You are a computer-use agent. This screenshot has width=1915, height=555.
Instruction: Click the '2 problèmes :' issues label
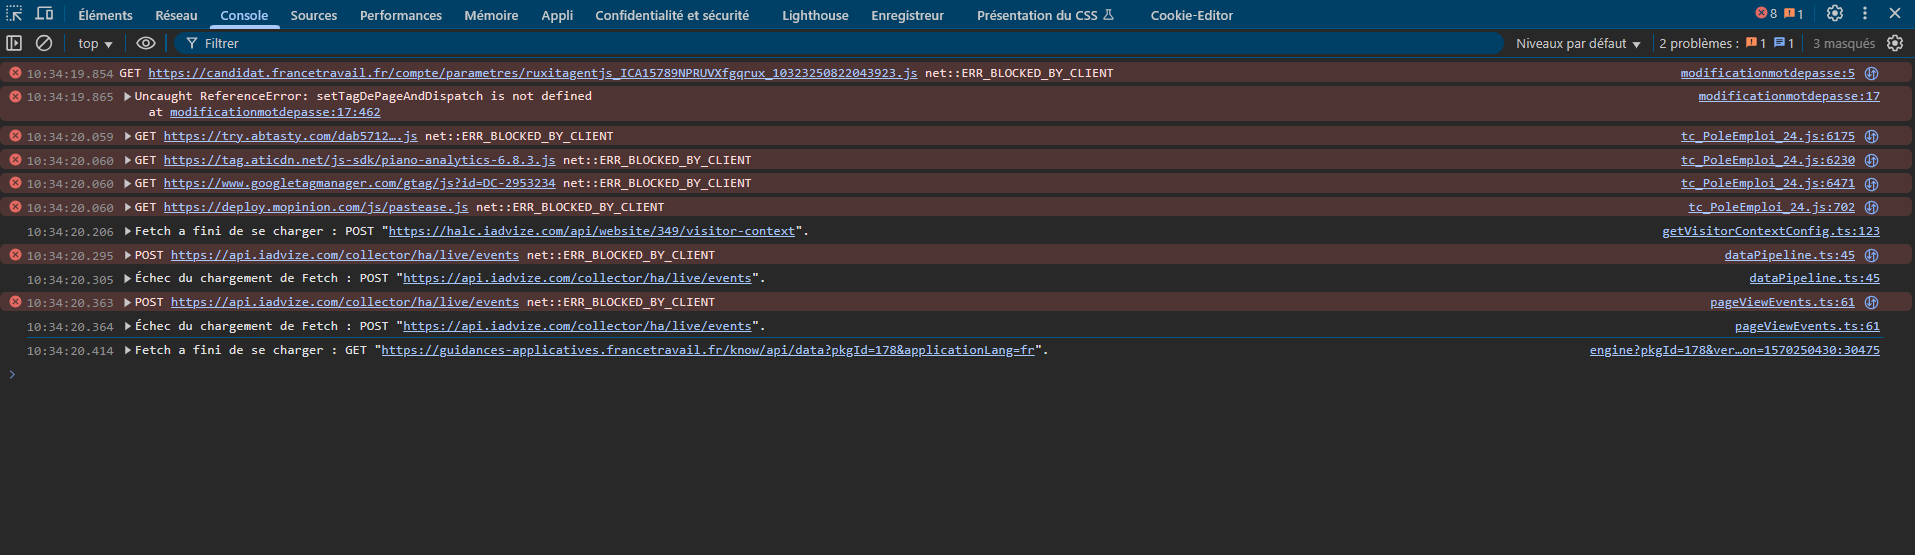[1699, 43]
